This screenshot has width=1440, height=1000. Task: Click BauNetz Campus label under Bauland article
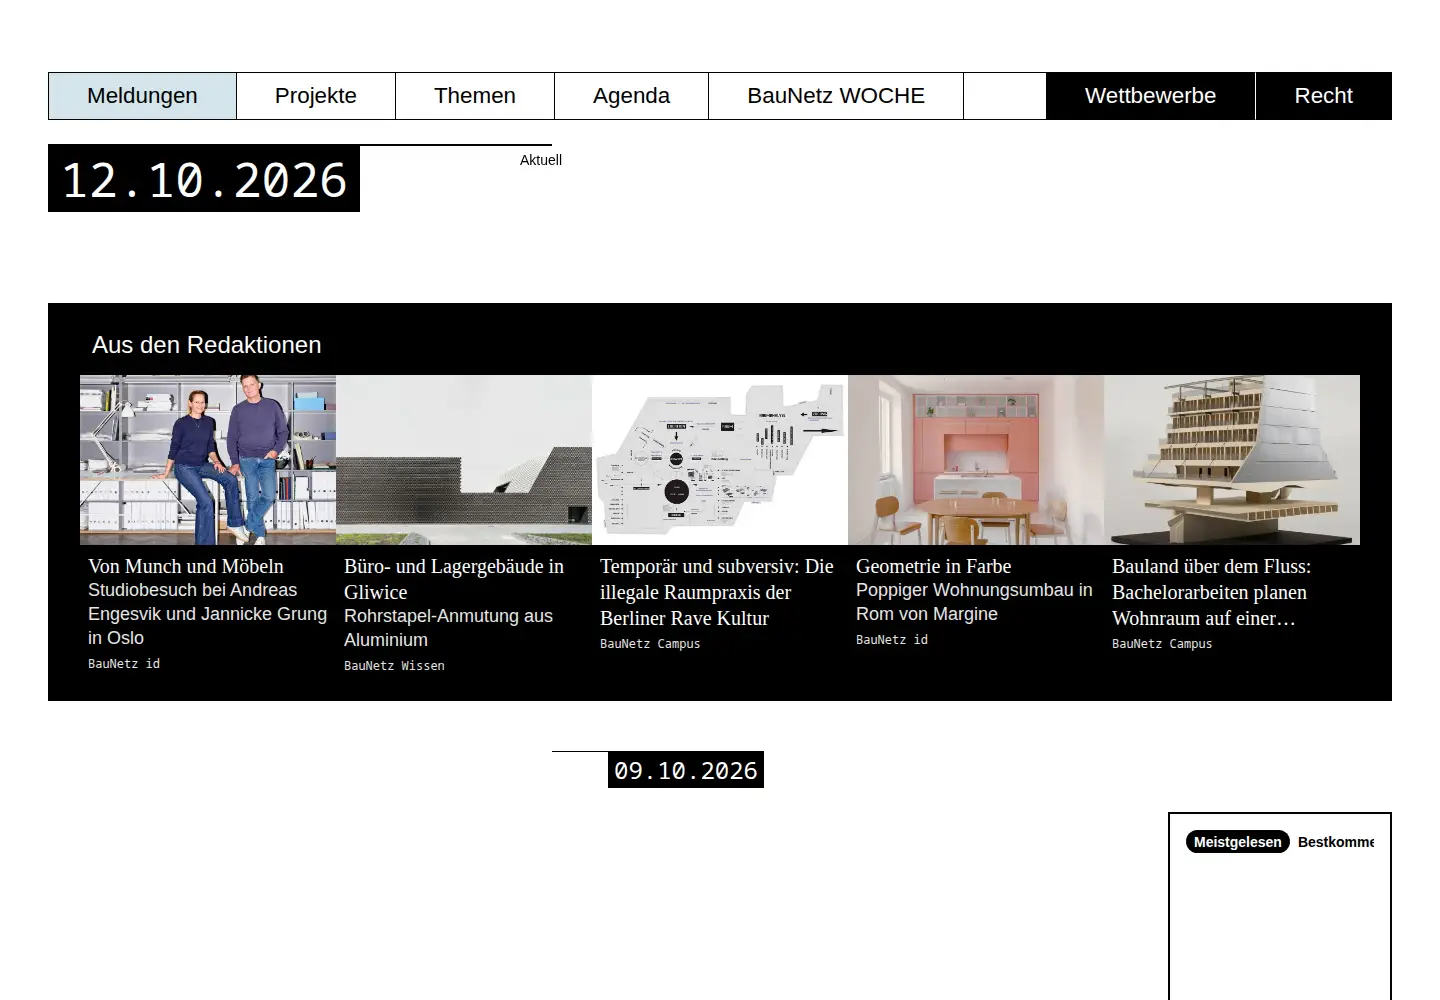pyautogui.click(x=1162, y=644)
